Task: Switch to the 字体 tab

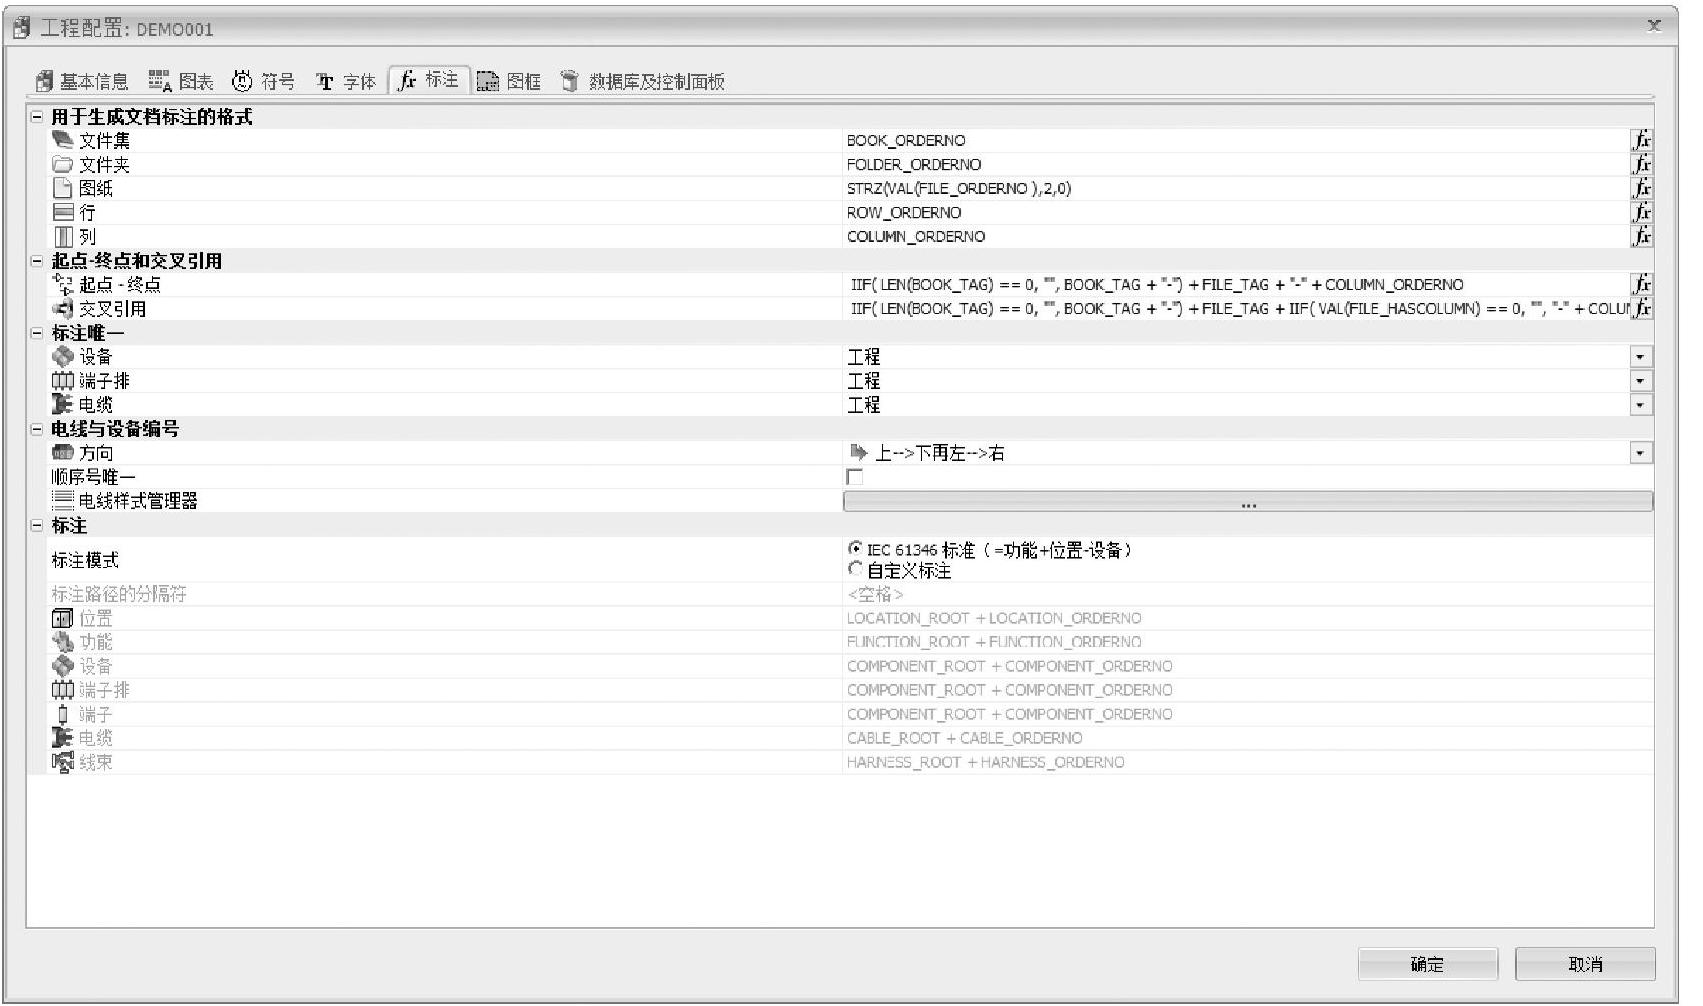Action: point(346,81)
